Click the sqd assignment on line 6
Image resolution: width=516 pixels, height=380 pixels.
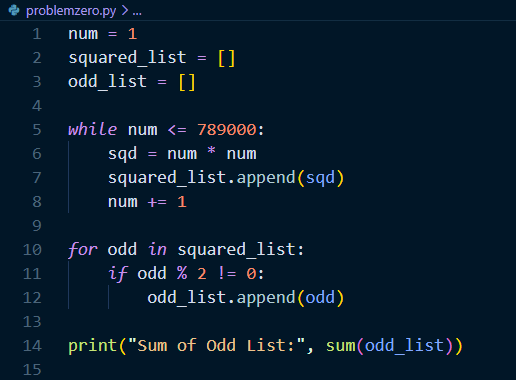(x=182, y=154)
